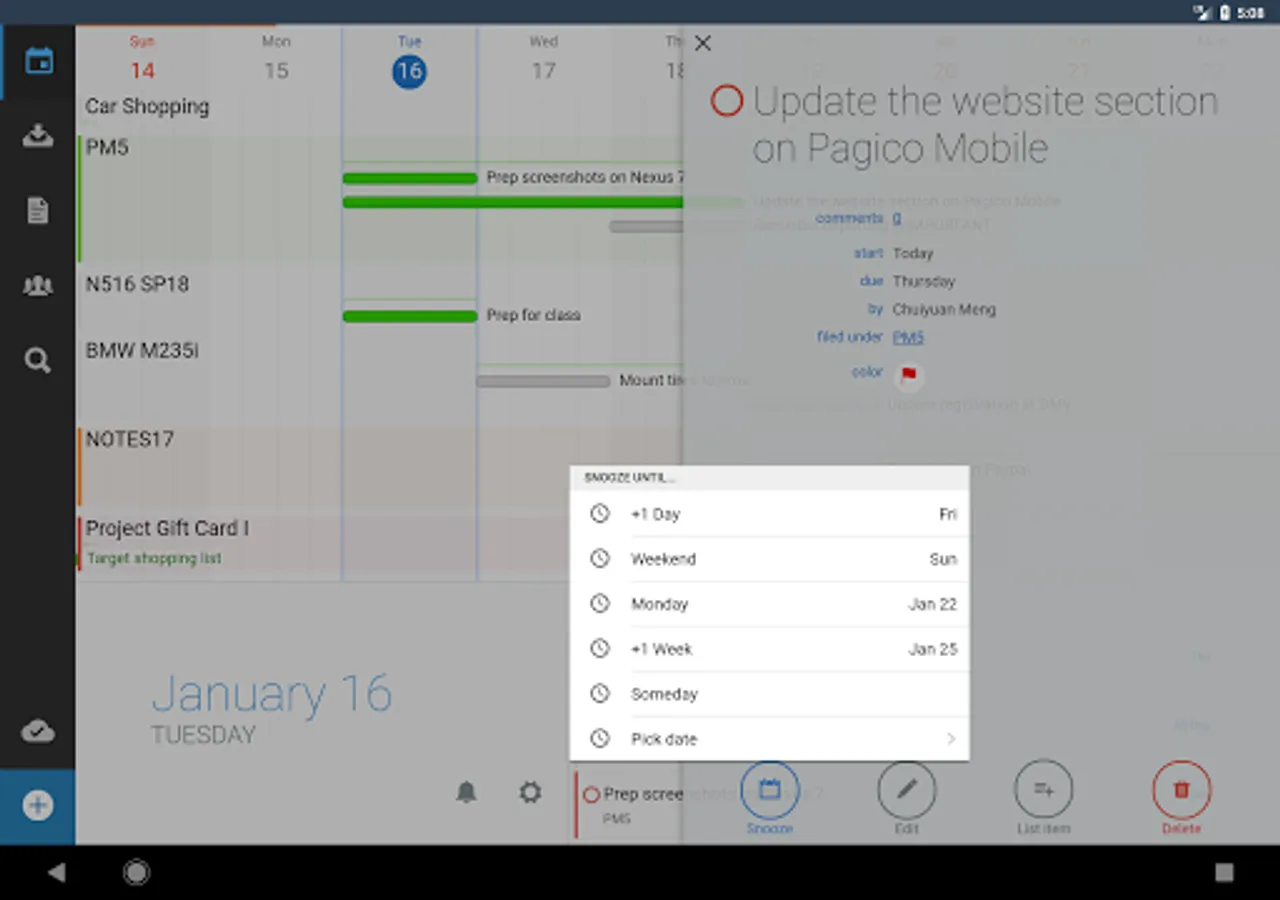1280x900 pixels.
Task: Select Tuesday 16 in the calendar header
Action: pos(409,61)
